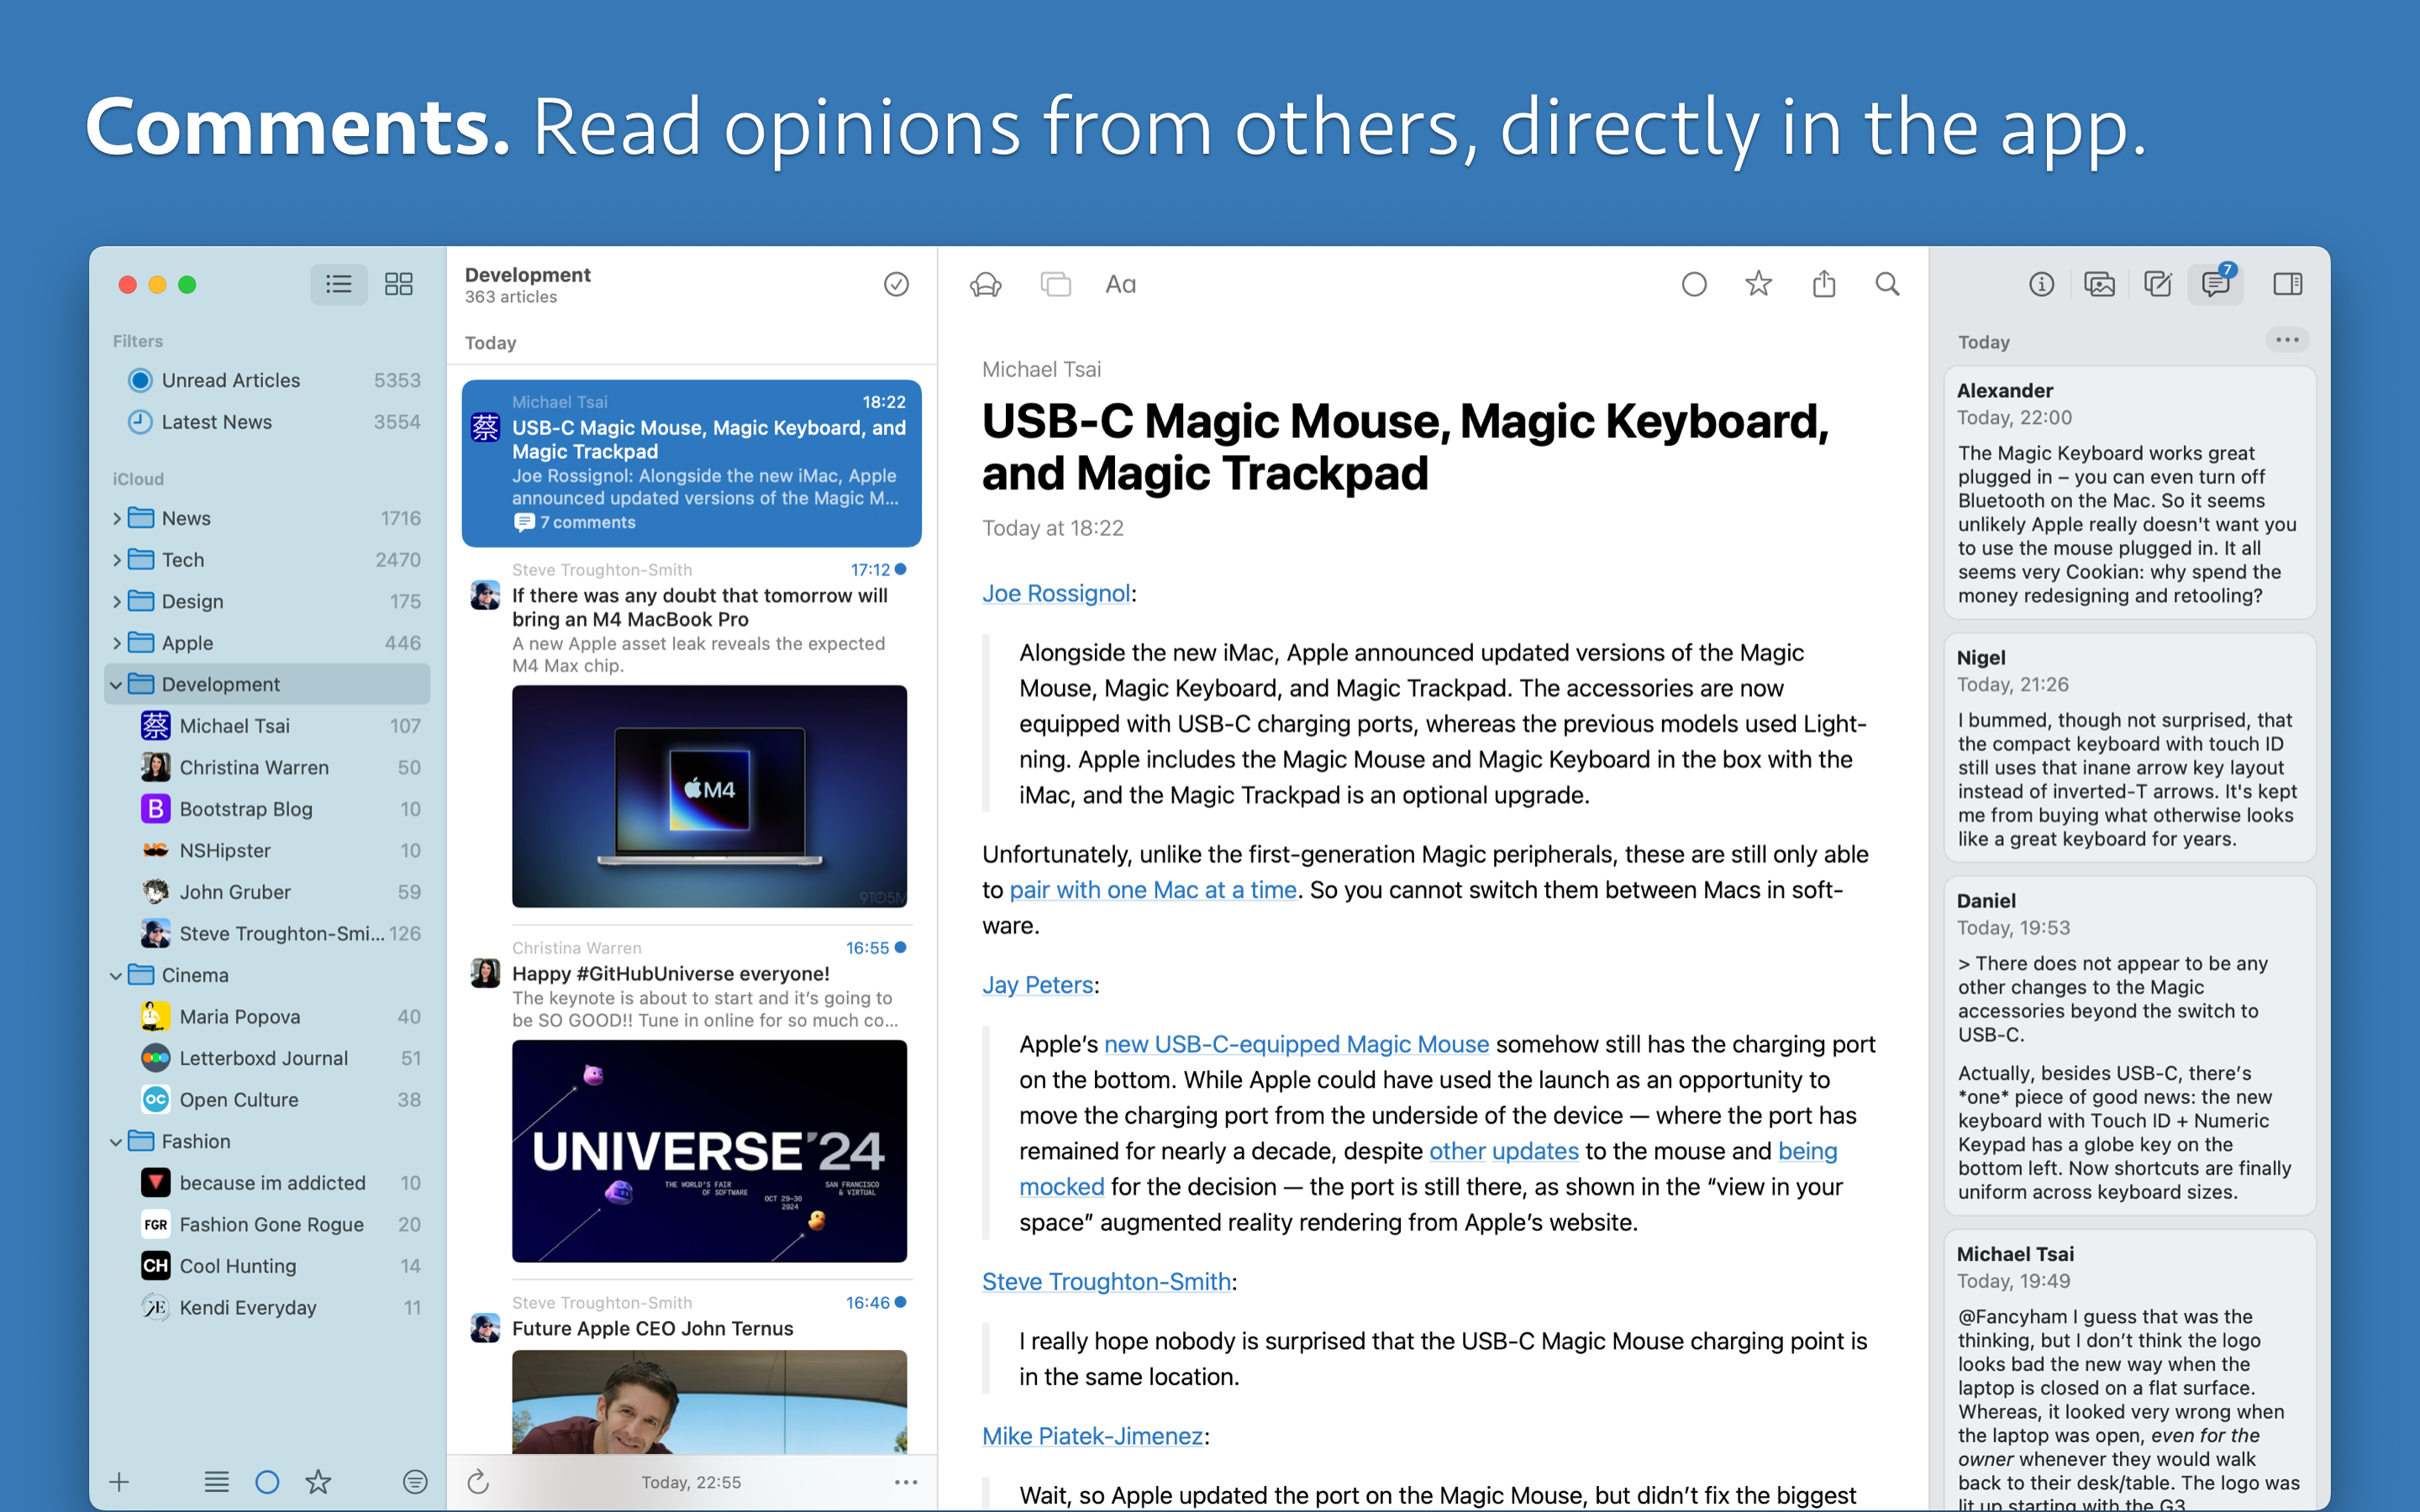Toggle the read/unread circle in article toolbar
Image resolution: width=2420 pixels, height=1512 pixels.
coord(1694,285)
